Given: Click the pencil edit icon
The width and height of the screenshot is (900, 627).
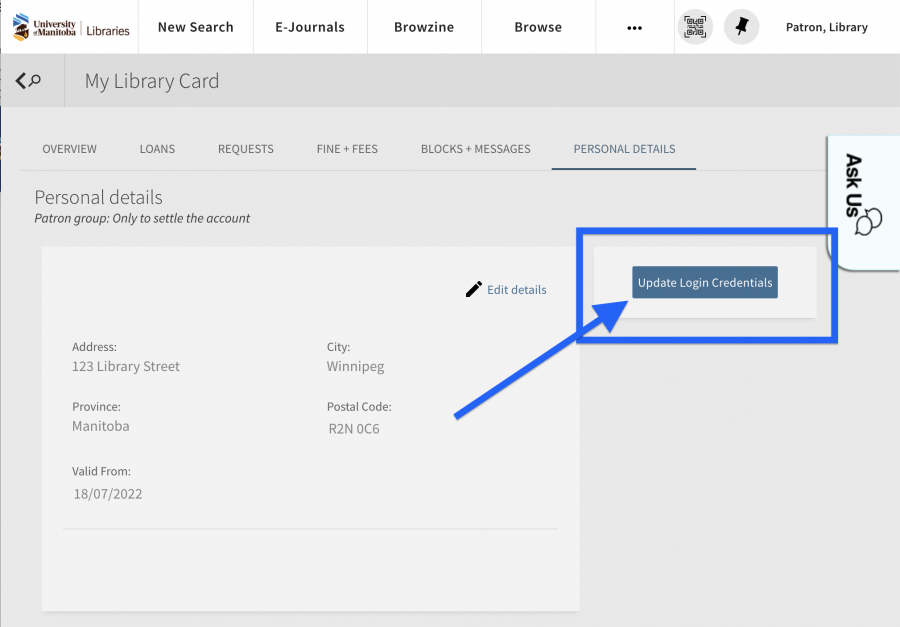Looking at the screenshot, I should pyautogui.click(x=474, y=289).
